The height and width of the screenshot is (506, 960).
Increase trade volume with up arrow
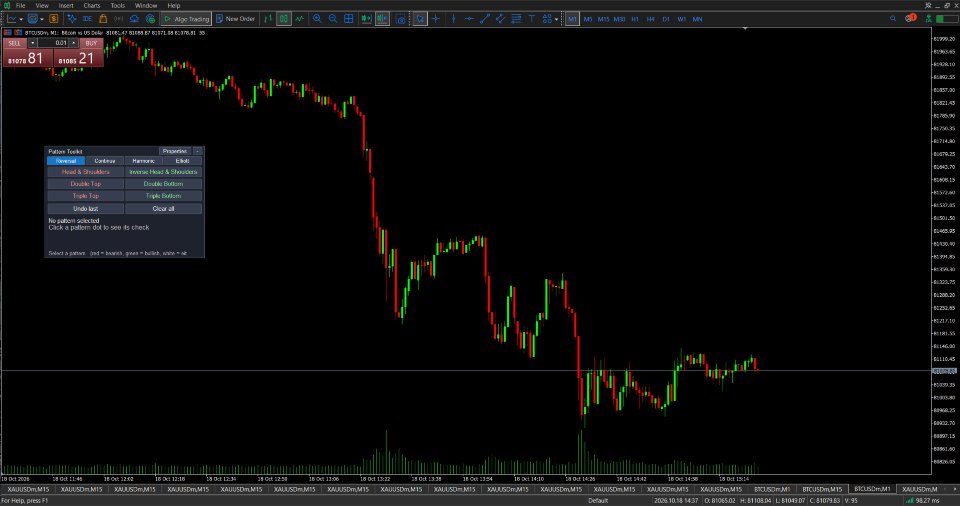(73, 43)
